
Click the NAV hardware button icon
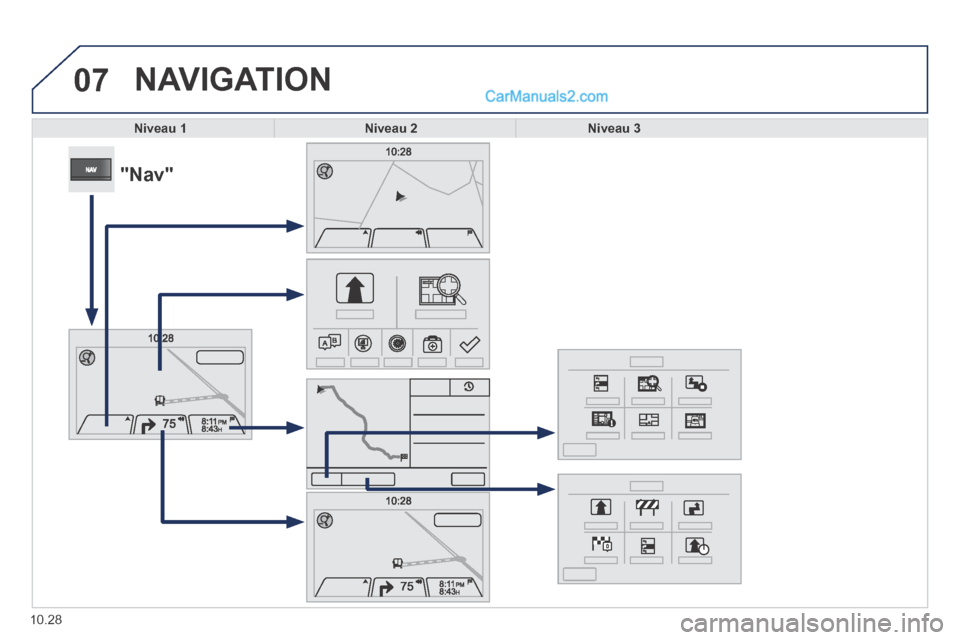click(91, 170)
